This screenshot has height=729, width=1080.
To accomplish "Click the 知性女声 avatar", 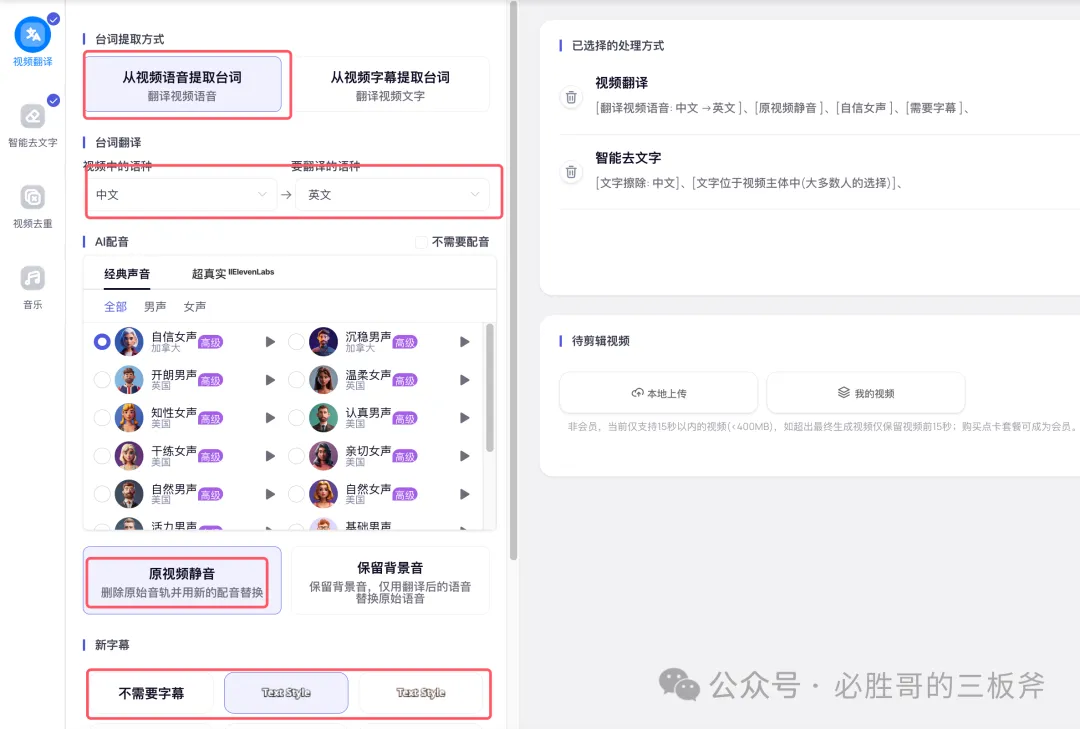I will 129,418.
